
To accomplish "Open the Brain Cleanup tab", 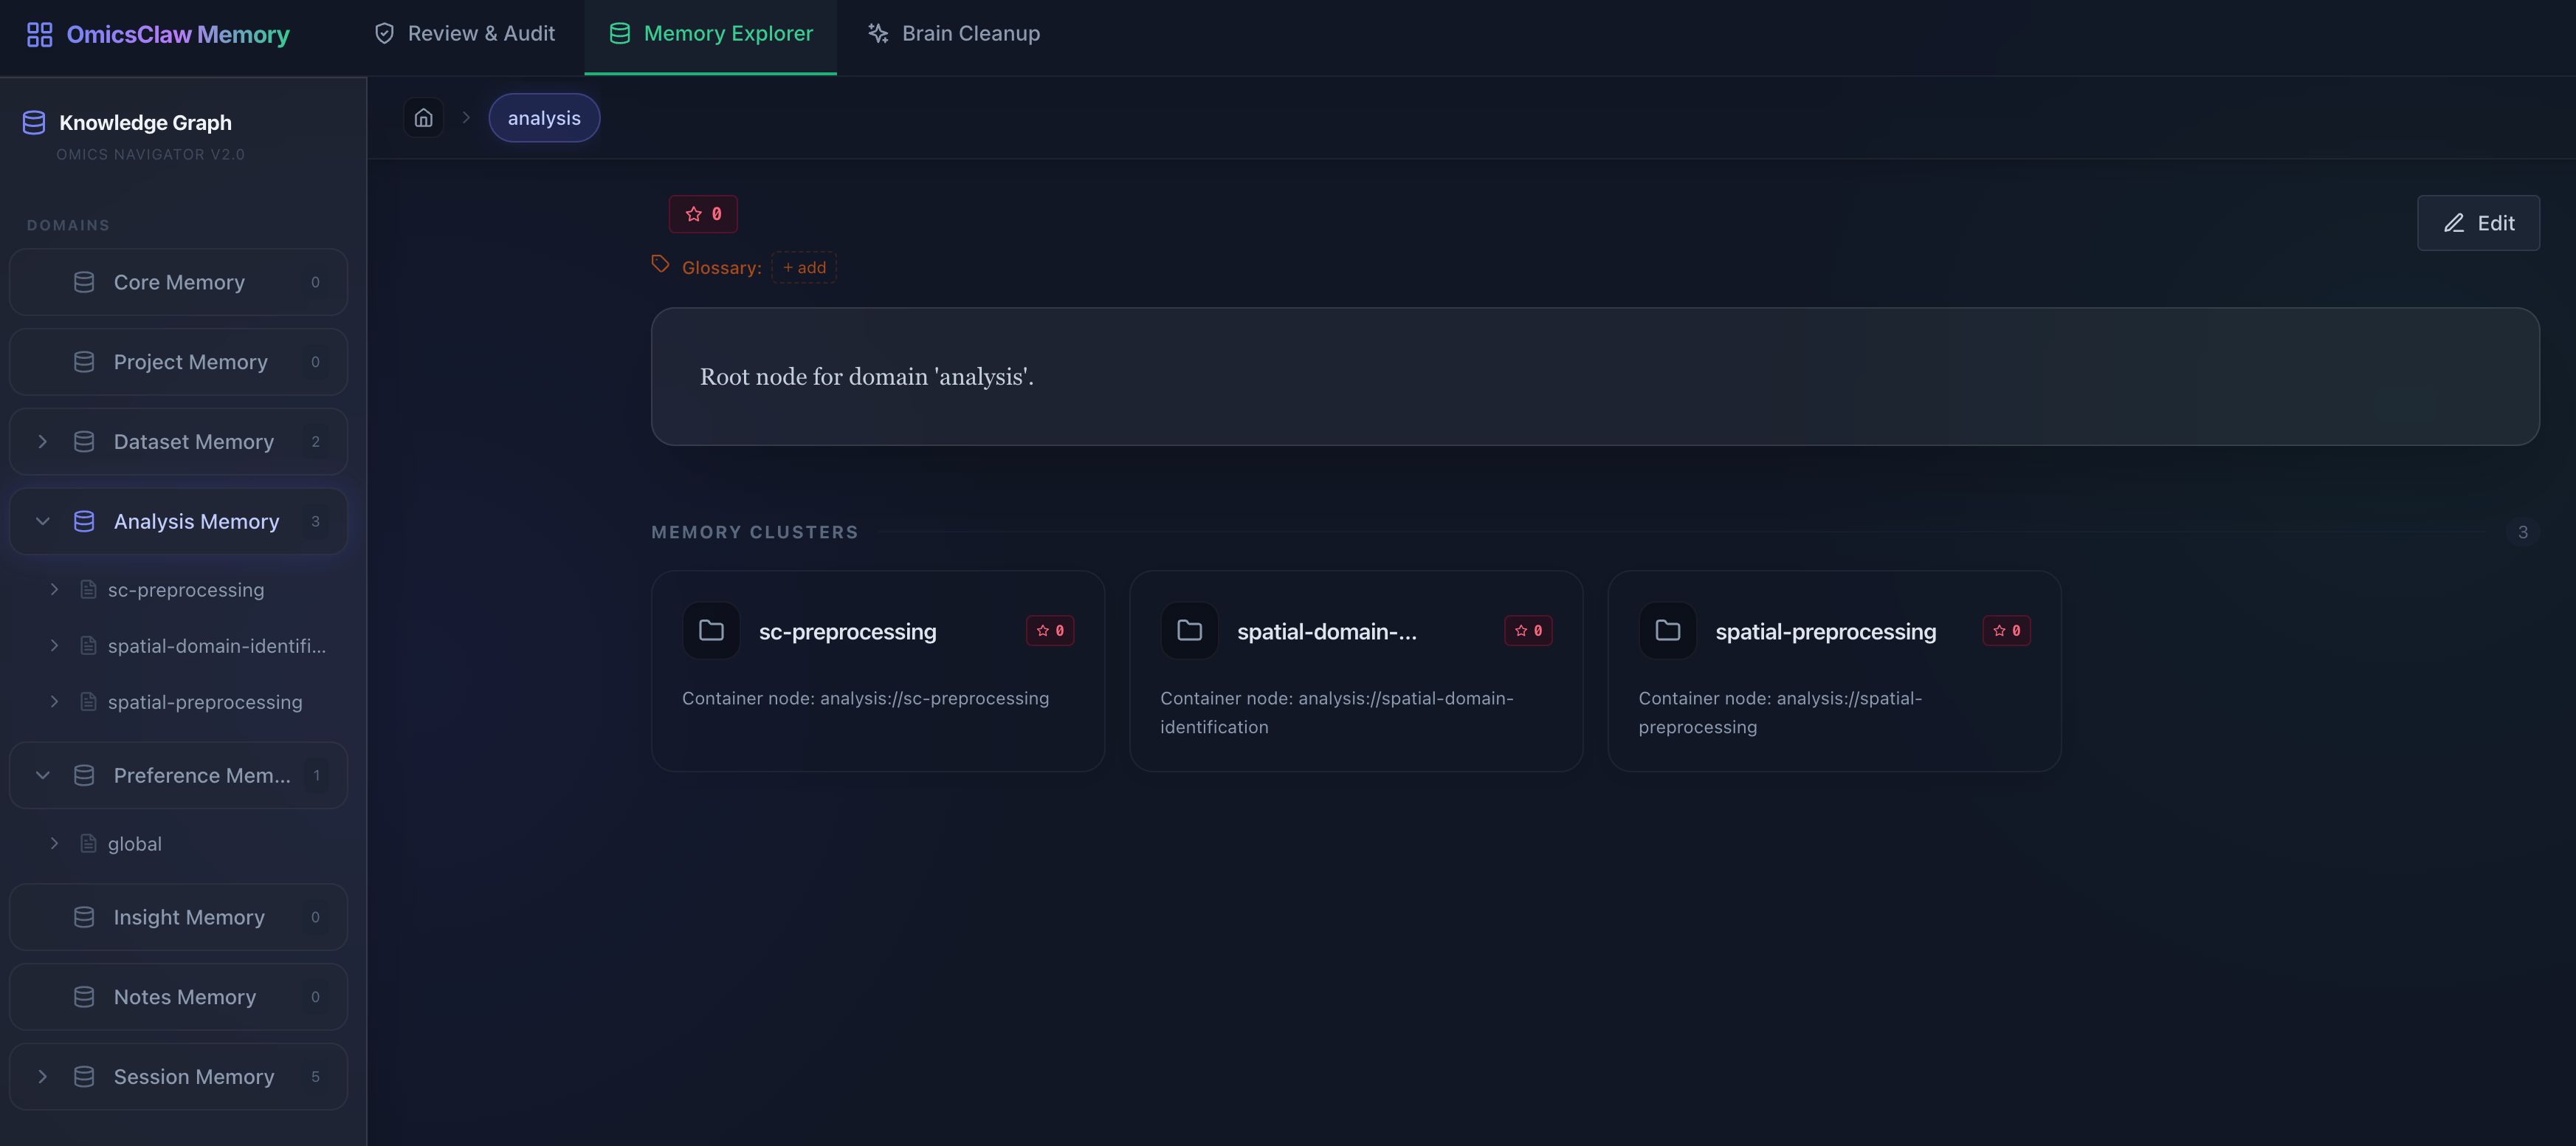I will (954, 34).
